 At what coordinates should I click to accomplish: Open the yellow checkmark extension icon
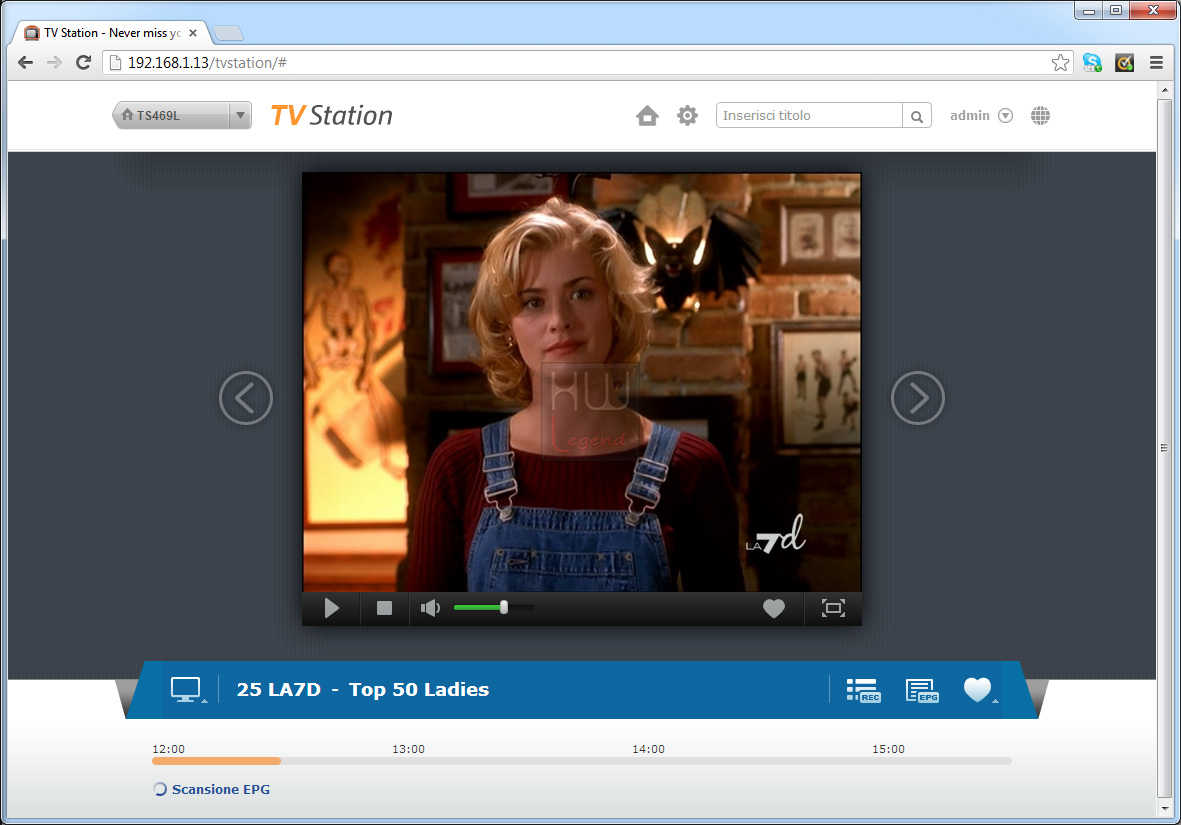point(1125,63)
